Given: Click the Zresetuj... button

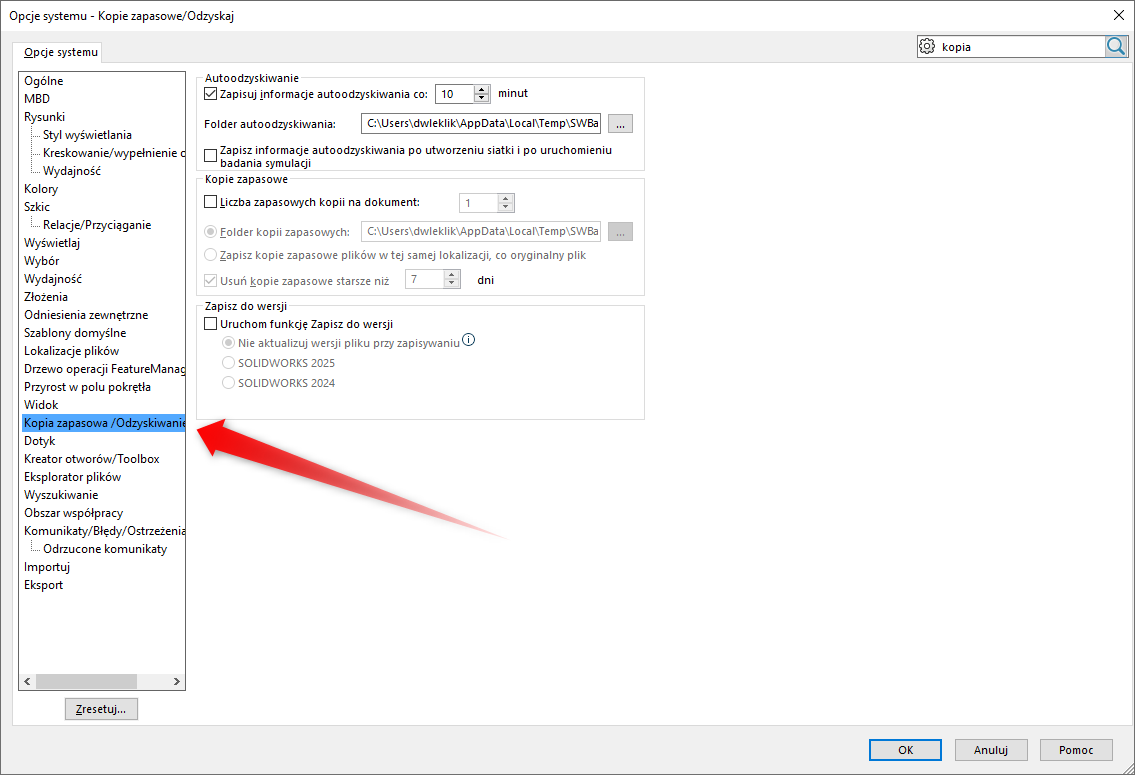Looking at the screenshot, I should [x=101, y=709].
